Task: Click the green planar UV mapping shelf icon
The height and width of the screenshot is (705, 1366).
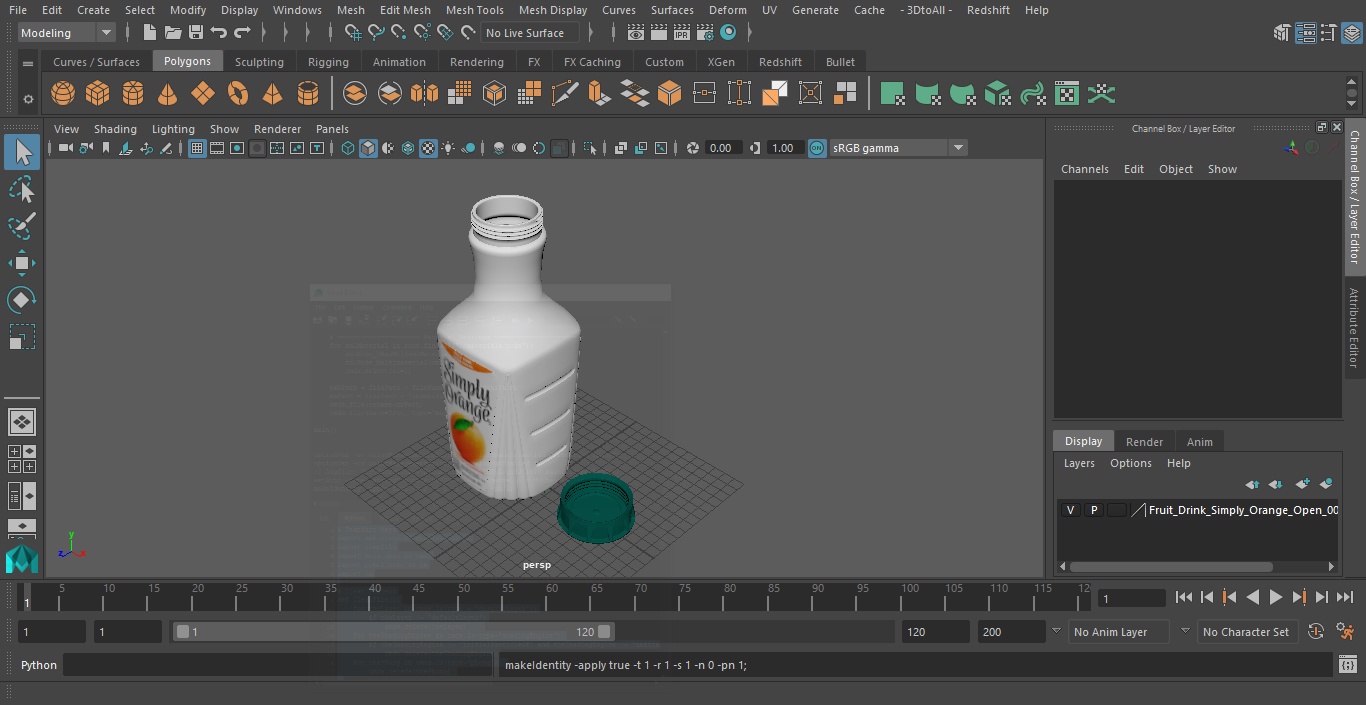Action: point(892,94)
